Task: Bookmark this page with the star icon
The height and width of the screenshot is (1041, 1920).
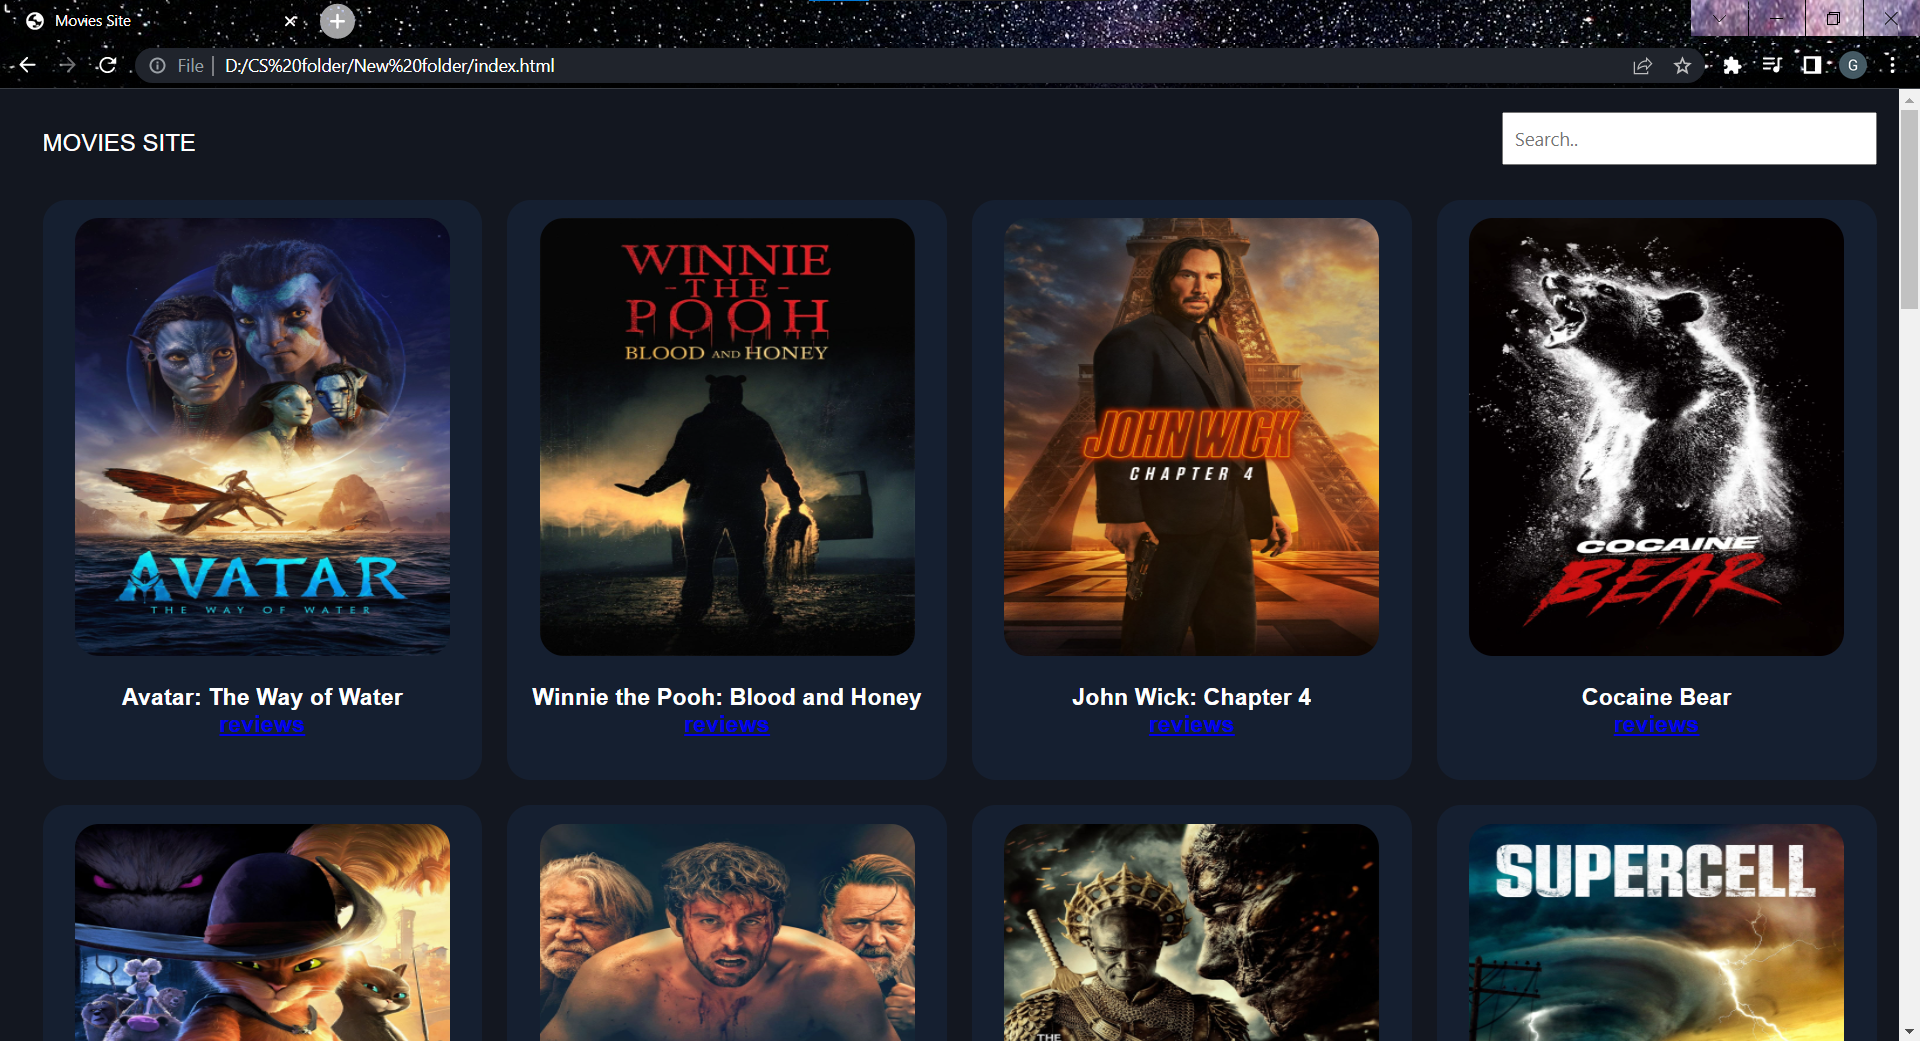Action: pos(1682,66)
